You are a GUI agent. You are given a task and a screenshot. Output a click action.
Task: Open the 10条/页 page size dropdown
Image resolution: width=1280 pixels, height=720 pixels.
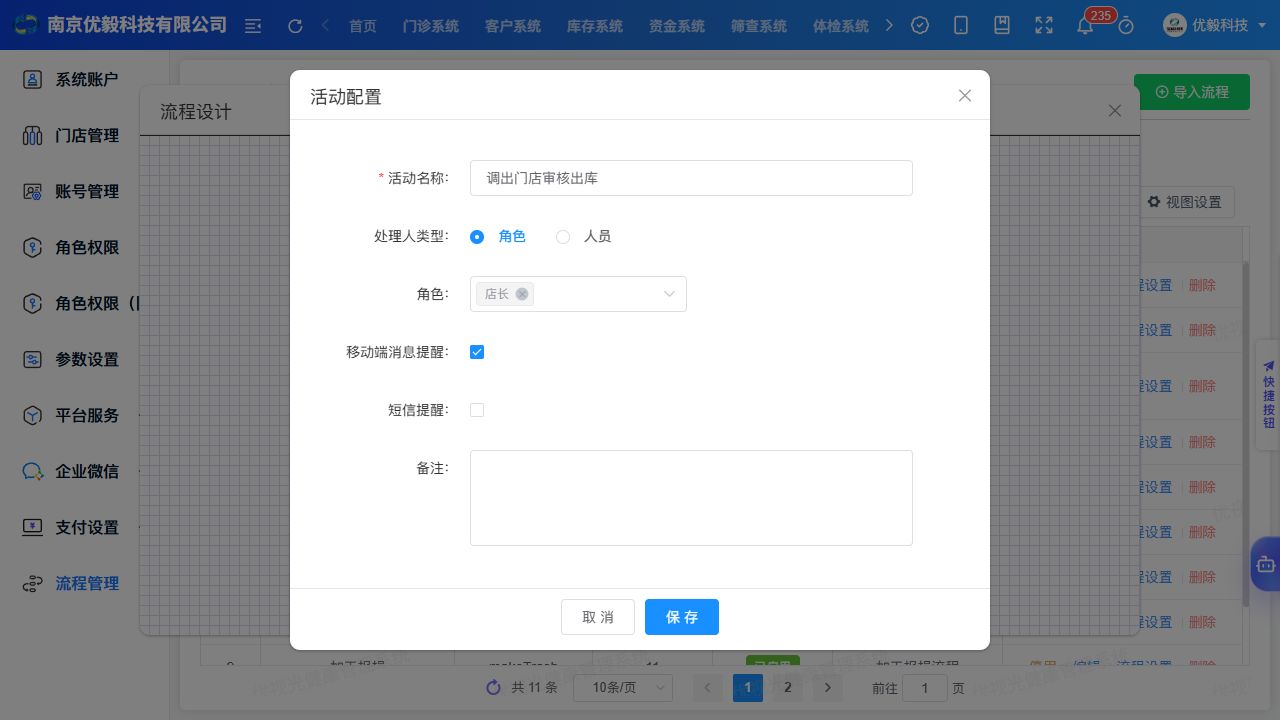623,688
